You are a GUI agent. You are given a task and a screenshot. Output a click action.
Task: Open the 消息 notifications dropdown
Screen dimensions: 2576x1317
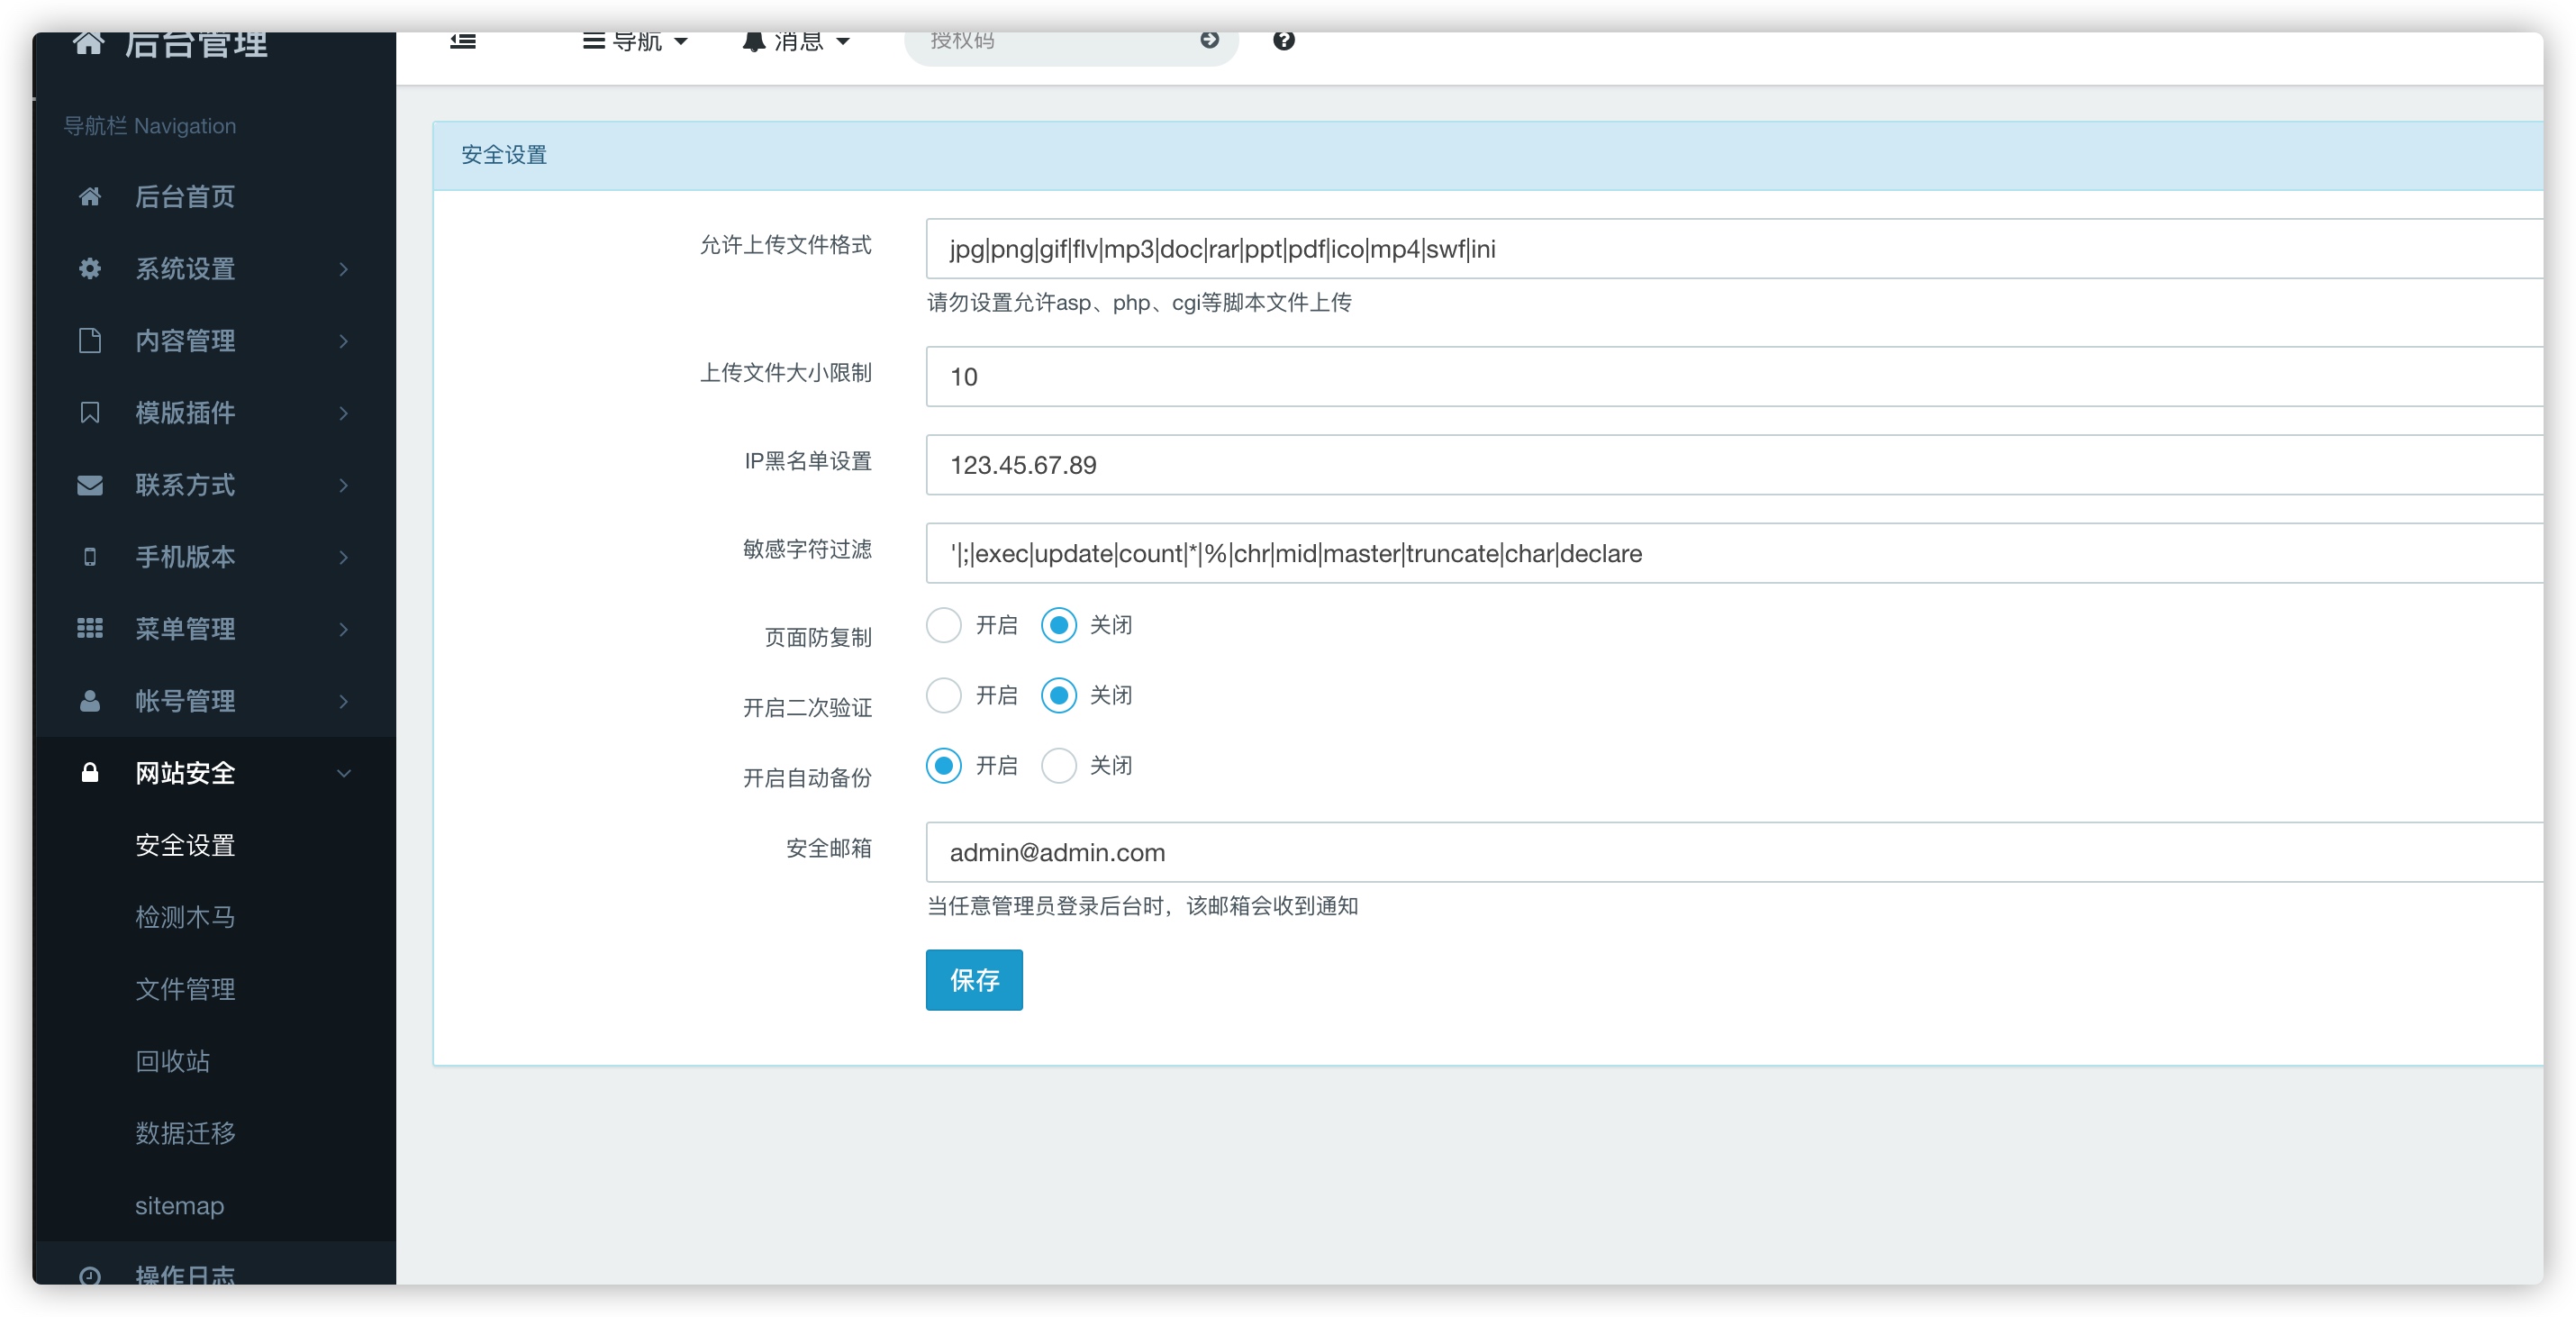pos(796,41)
